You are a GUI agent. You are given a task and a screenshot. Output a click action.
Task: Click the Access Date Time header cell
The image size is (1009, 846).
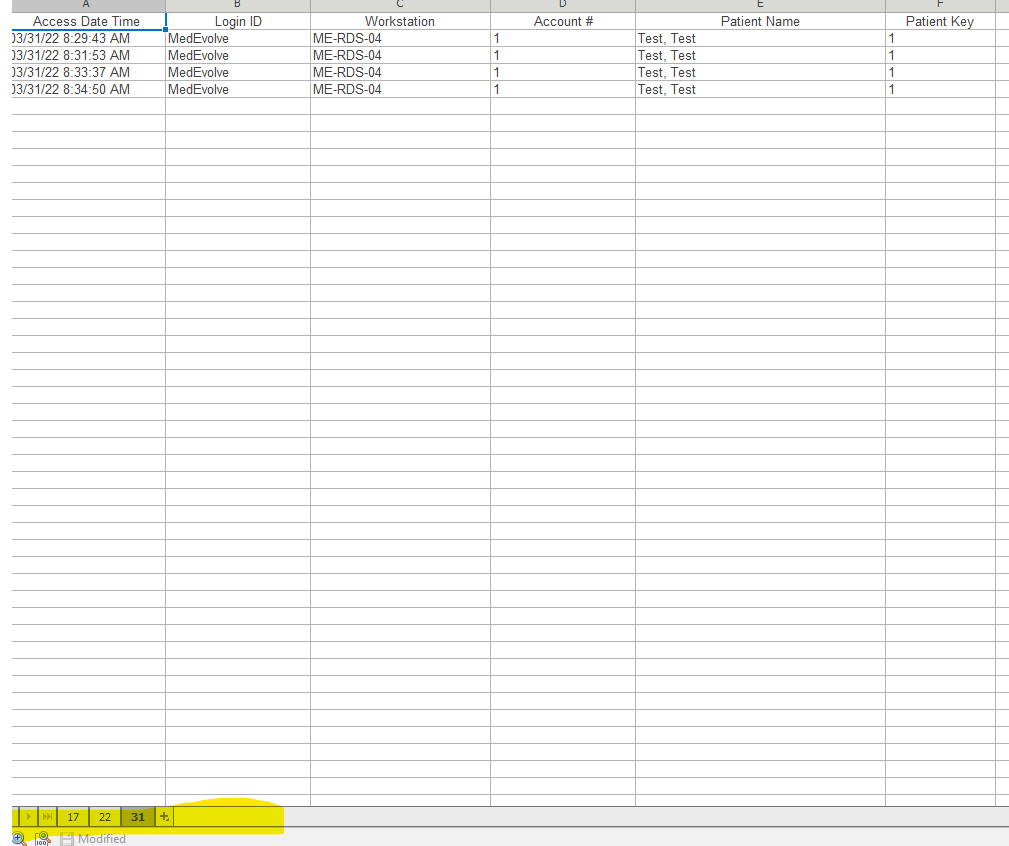click(87, 21)
